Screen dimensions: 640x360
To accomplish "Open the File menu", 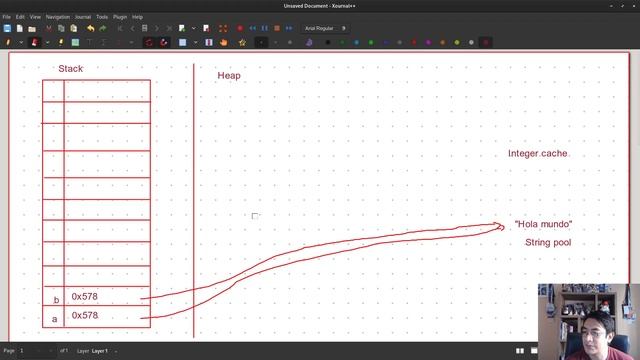I will click(7, 17).
